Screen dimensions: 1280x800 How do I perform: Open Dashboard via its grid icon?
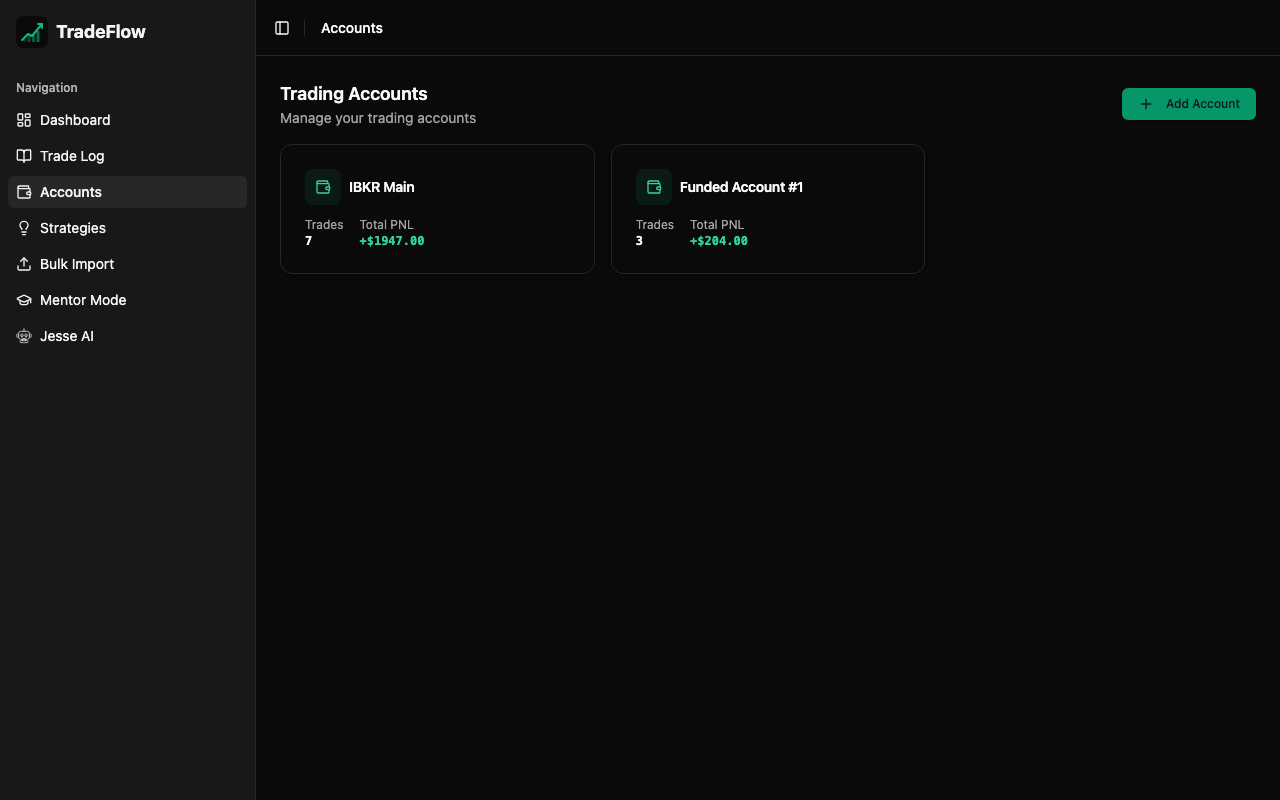click(24, 120)
